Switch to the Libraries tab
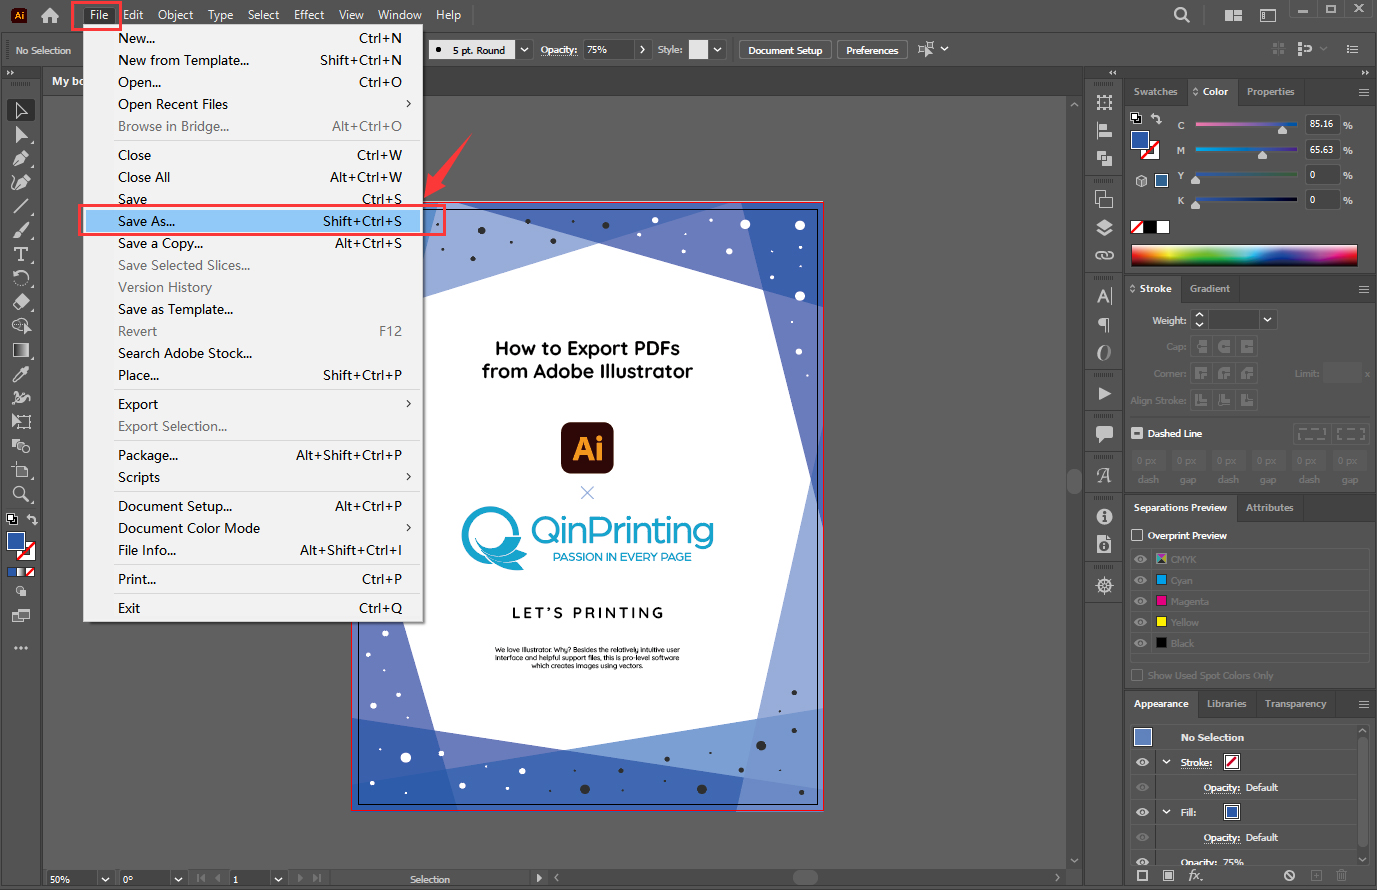This screenshot has width=1377, height=890. click(1226, 704)
